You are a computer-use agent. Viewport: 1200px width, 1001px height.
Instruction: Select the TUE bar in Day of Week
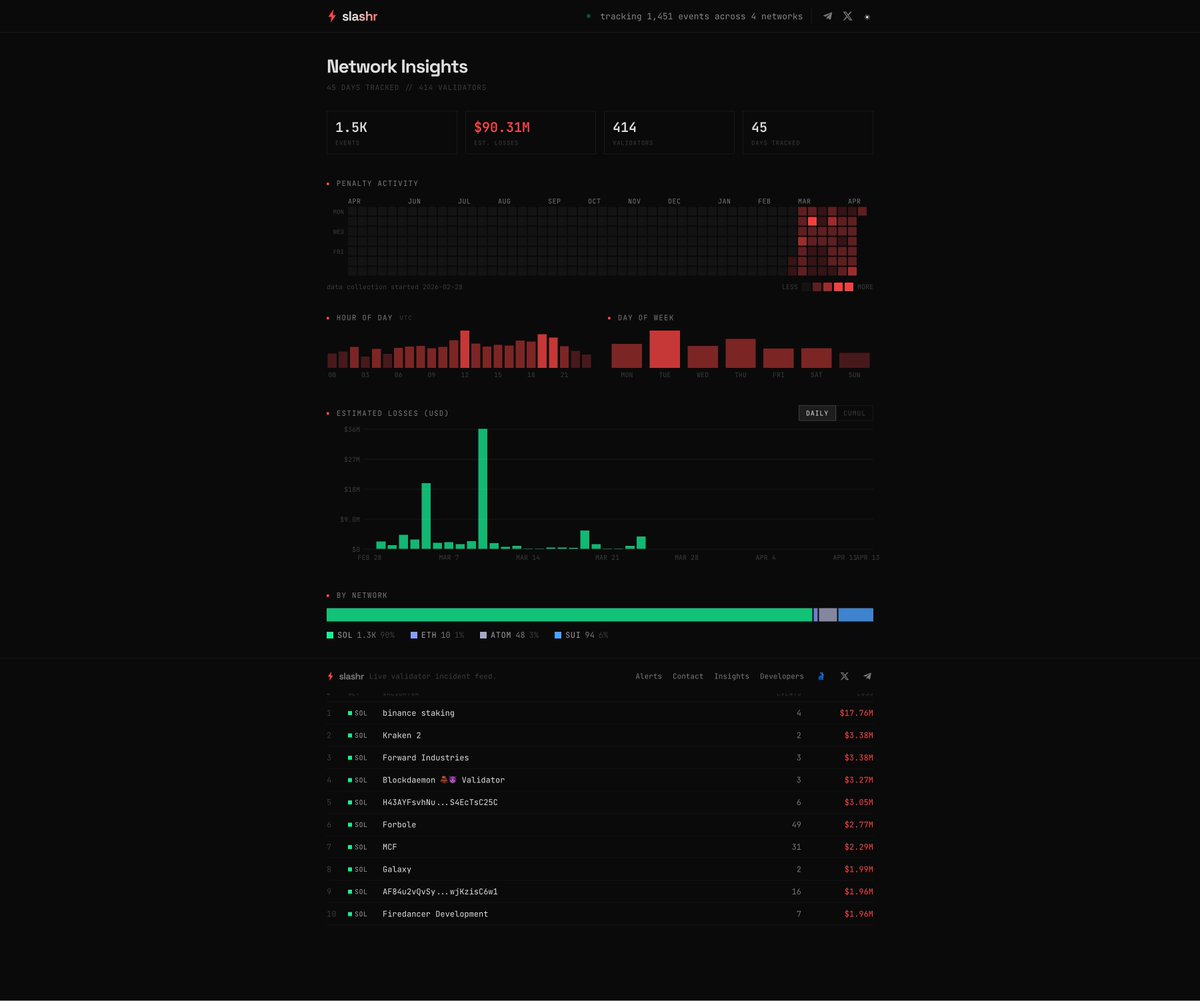(x=665, y=349)
